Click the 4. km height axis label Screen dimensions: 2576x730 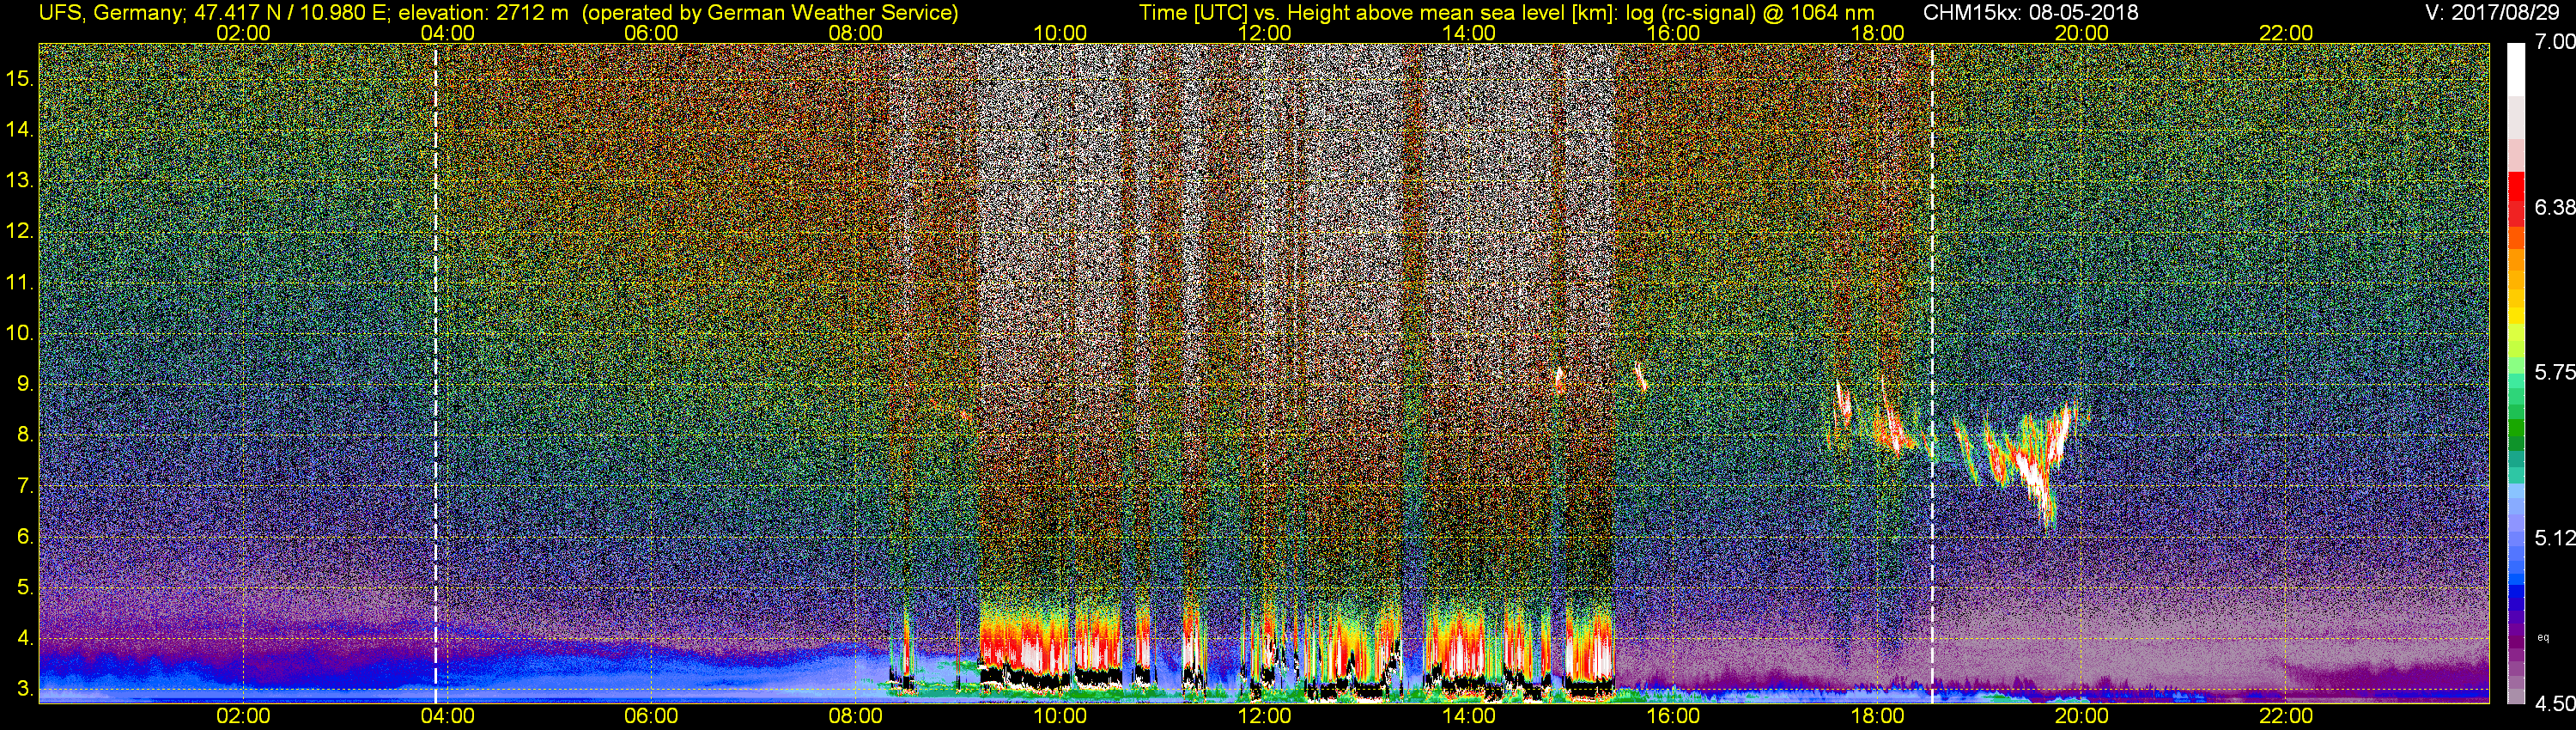tap(25, 638)
